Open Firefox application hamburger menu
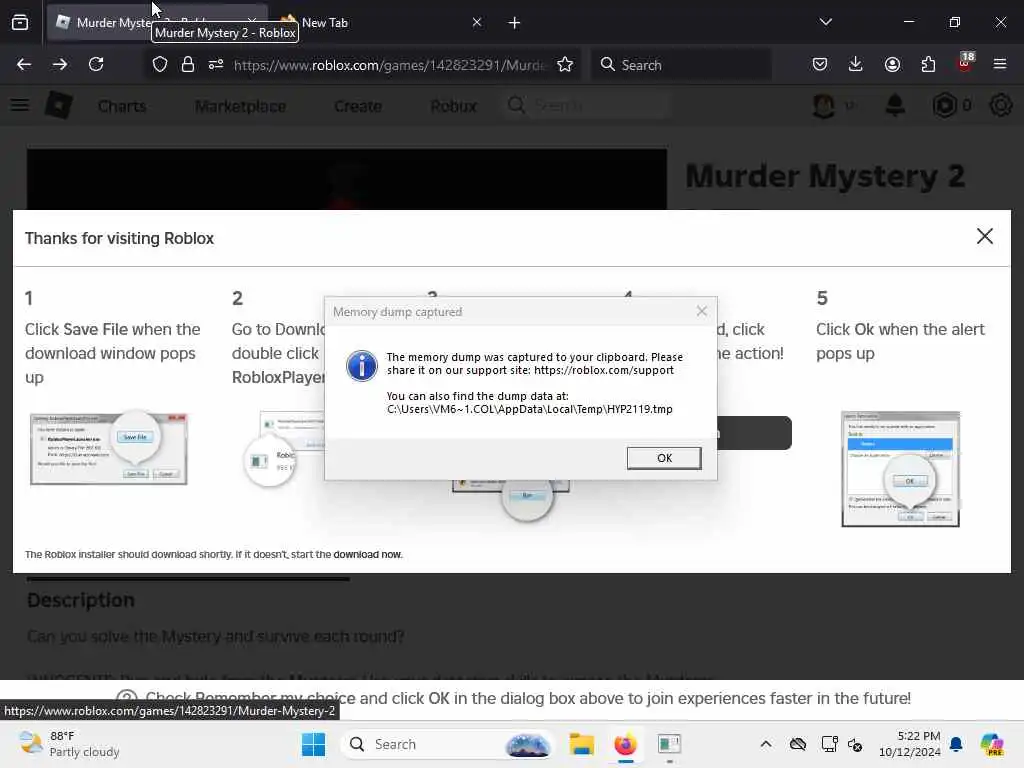Viewport: 1024px width, 768px height. click(999, 64)
